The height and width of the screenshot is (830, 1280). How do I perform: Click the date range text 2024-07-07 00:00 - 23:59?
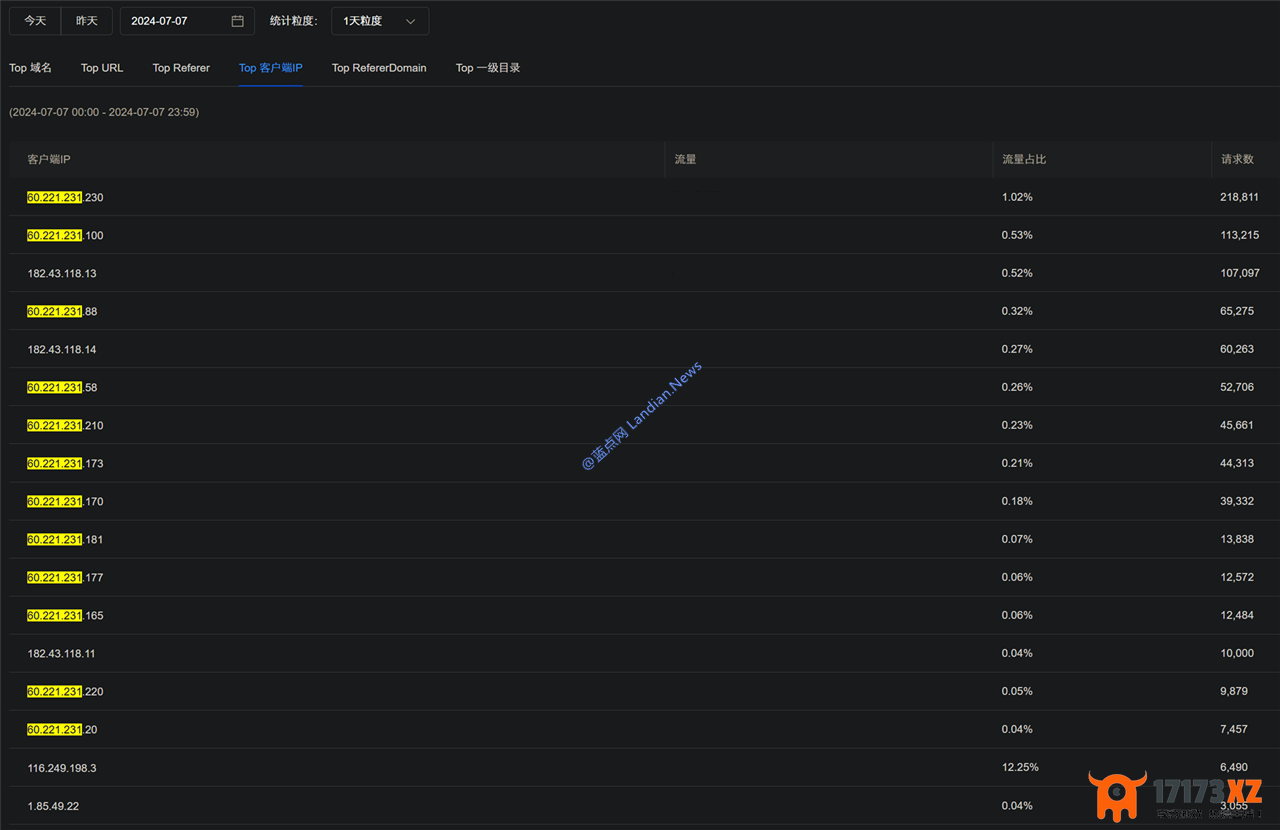click(x=104, y=112)
